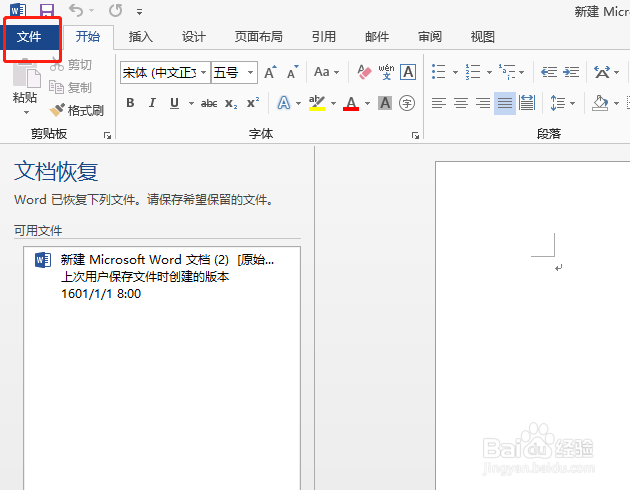Open the Aa change case menu
The image size is (630, 490).
coord(326,72)
